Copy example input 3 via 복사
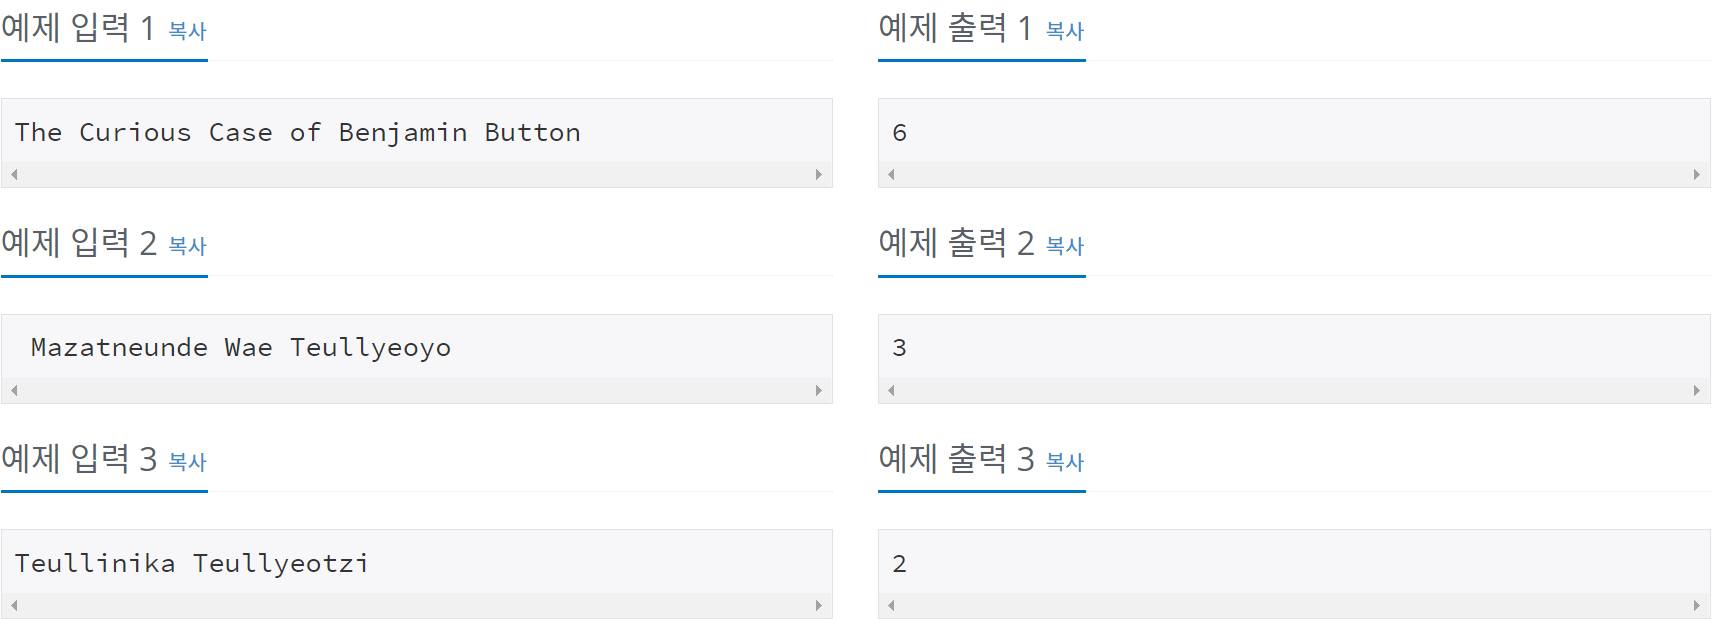 (189, 462)
